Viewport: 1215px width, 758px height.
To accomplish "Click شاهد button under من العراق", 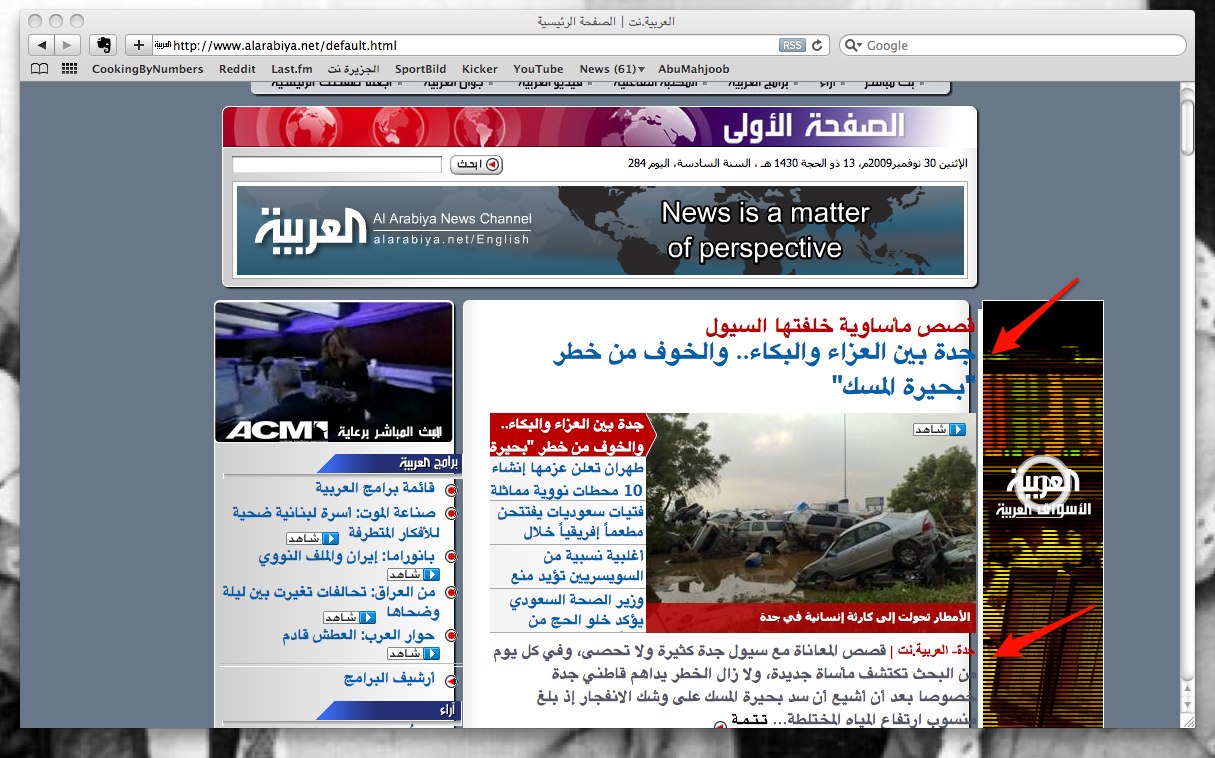I will tap(351, 617).
